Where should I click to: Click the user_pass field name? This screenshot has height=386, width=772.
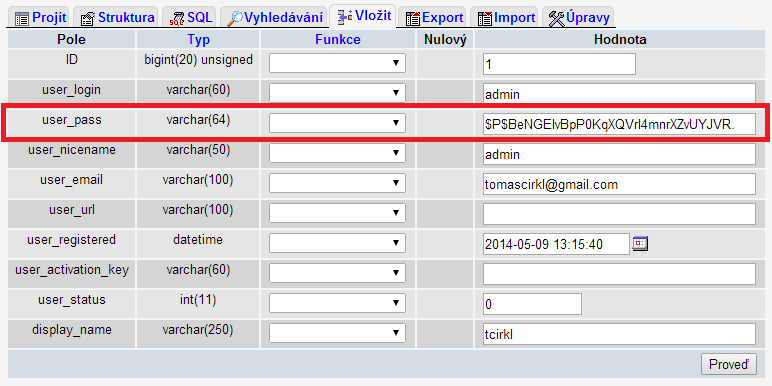point(71,120)
